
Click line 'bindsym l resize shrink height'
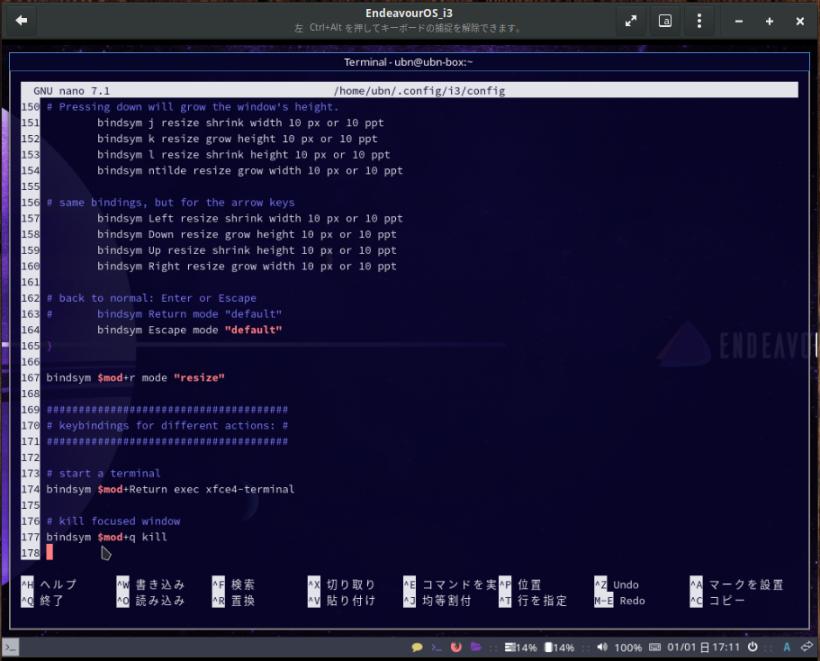(x=243, y=154)
